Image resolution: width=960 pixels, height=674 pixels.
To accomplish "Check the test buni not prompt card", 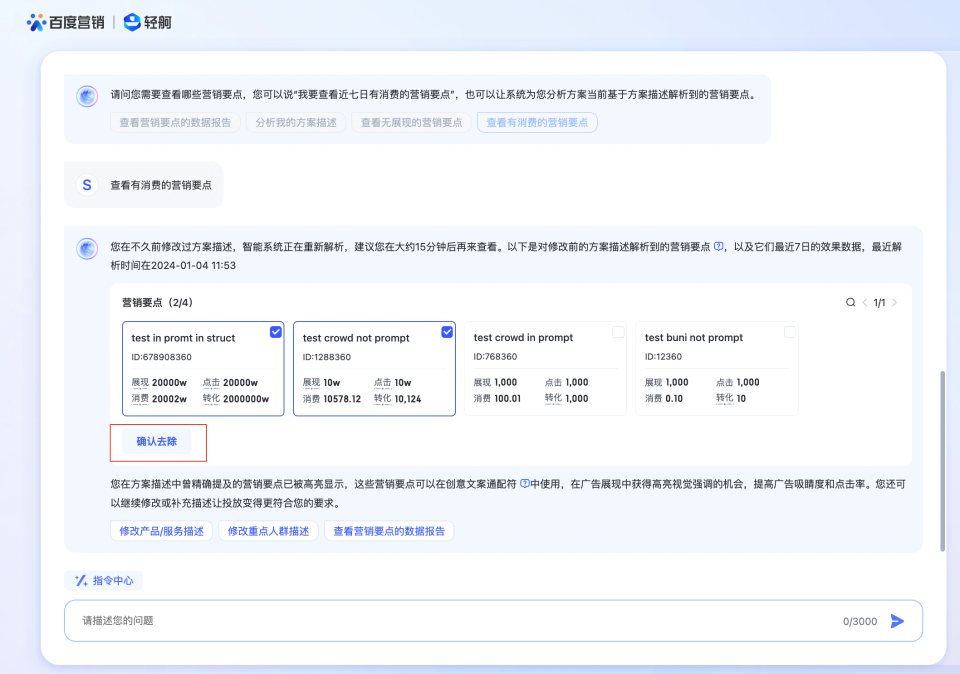I will (789, 331).
